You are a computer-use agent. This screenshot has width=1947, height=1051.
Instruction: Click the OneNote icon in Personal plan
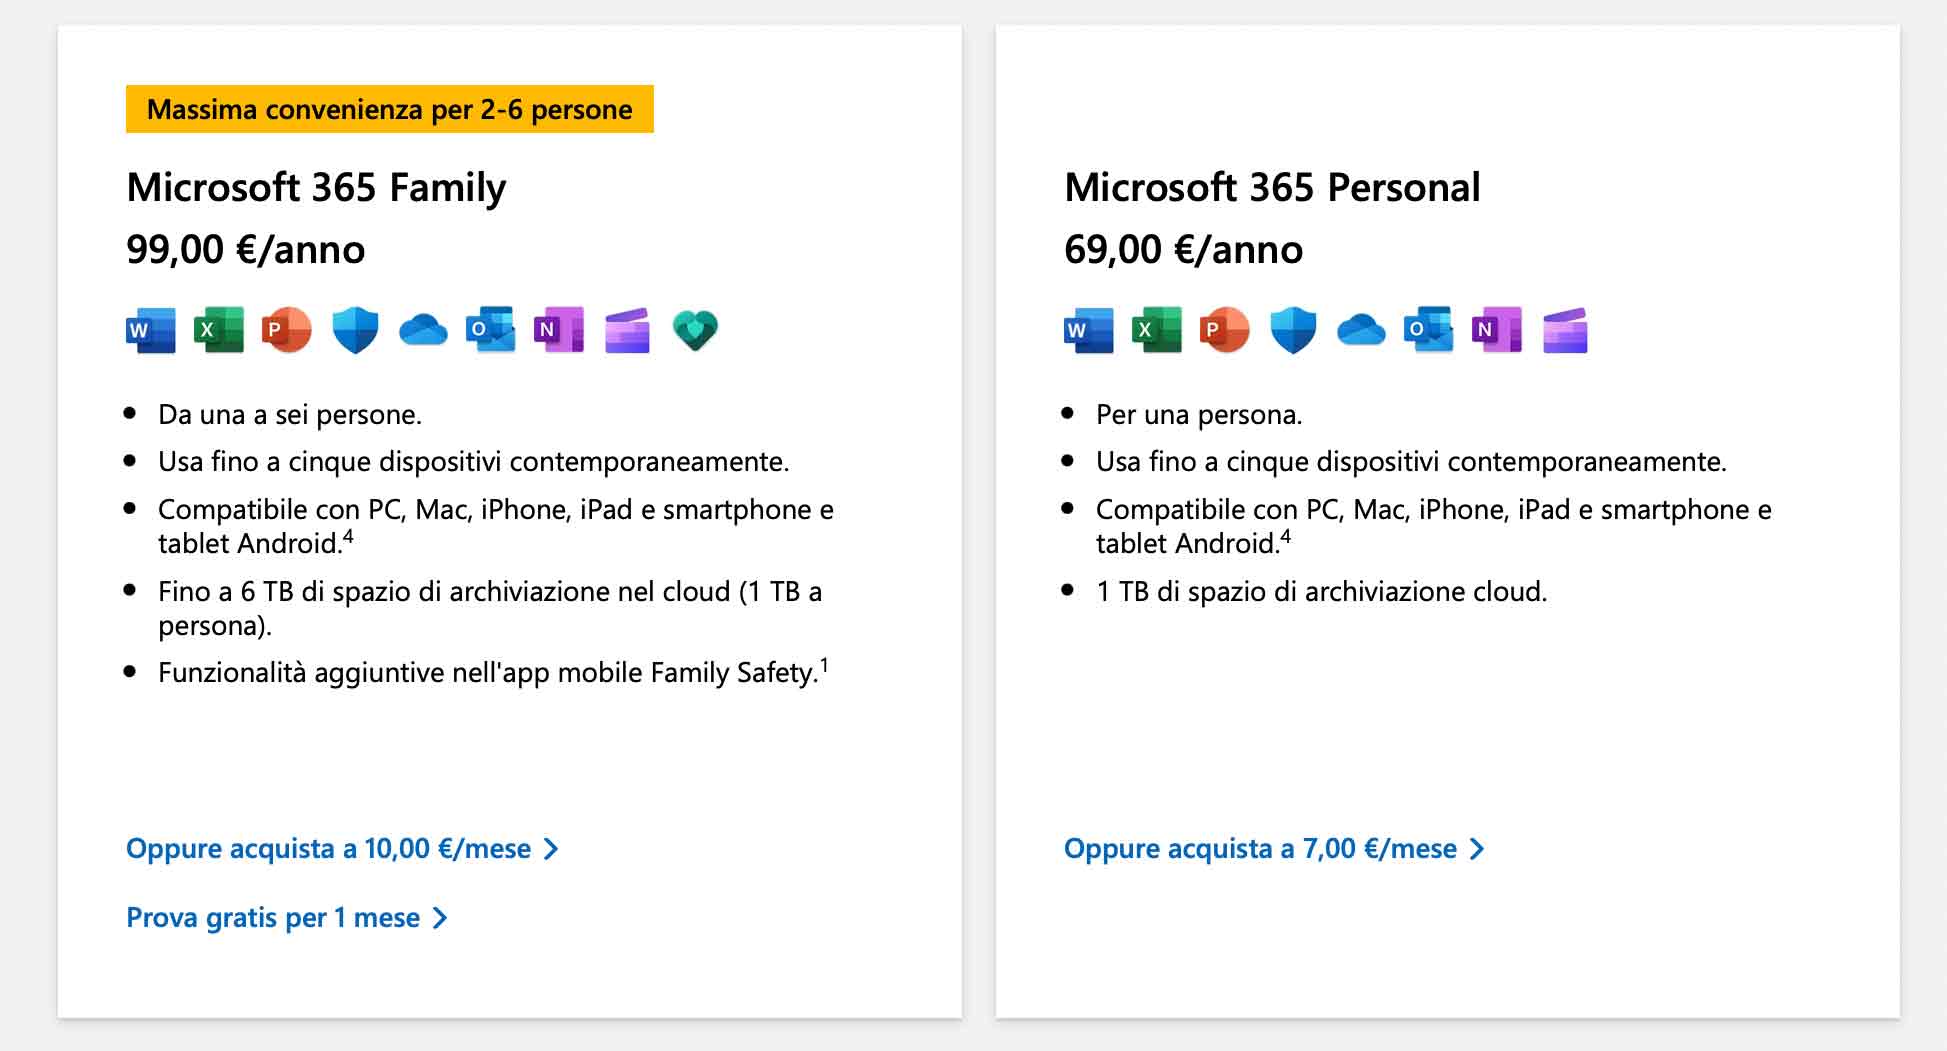1497,330
